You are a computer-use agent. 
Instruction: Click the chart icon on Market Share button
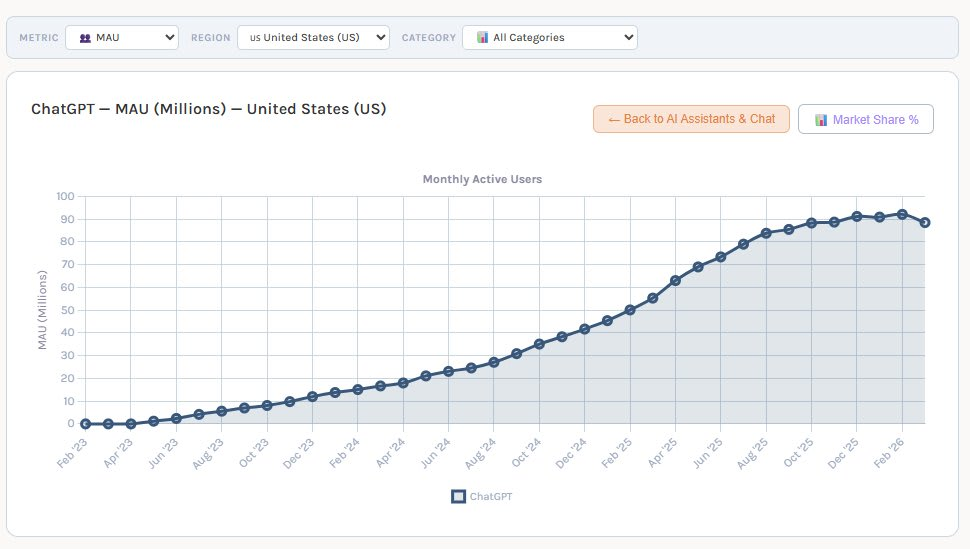821,120
